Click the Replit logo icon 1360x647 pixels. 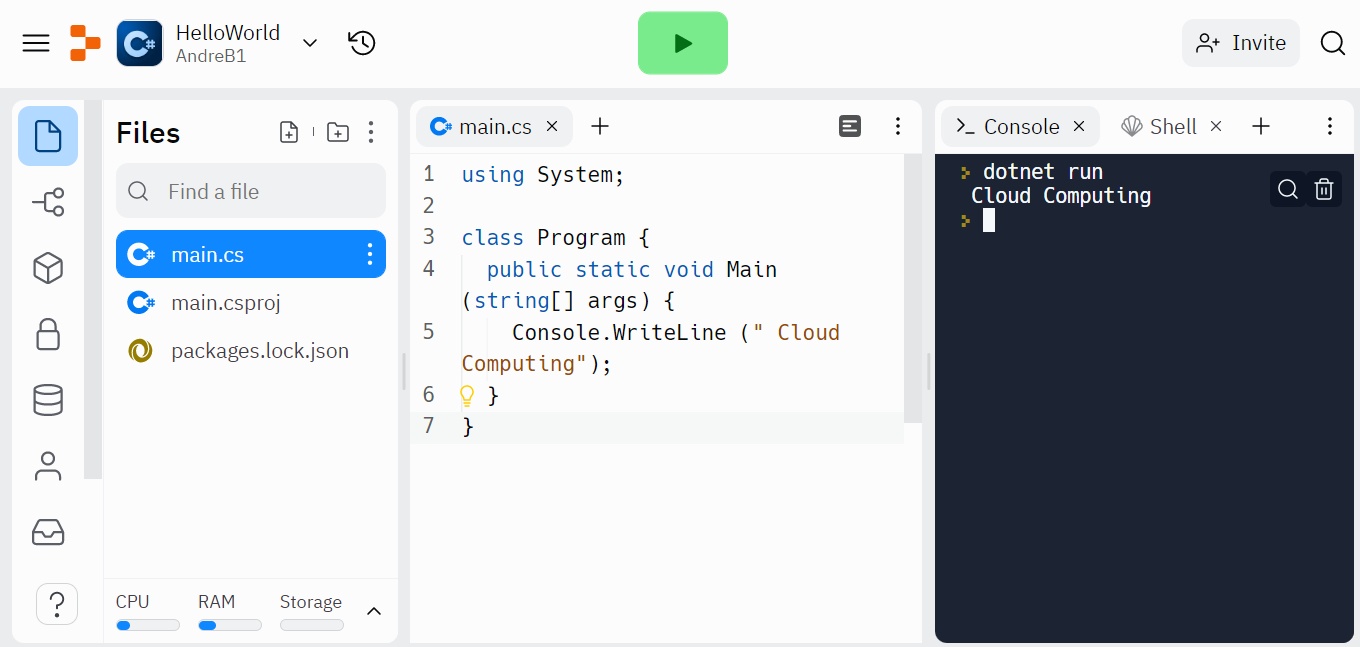click(x=85, y=43)
